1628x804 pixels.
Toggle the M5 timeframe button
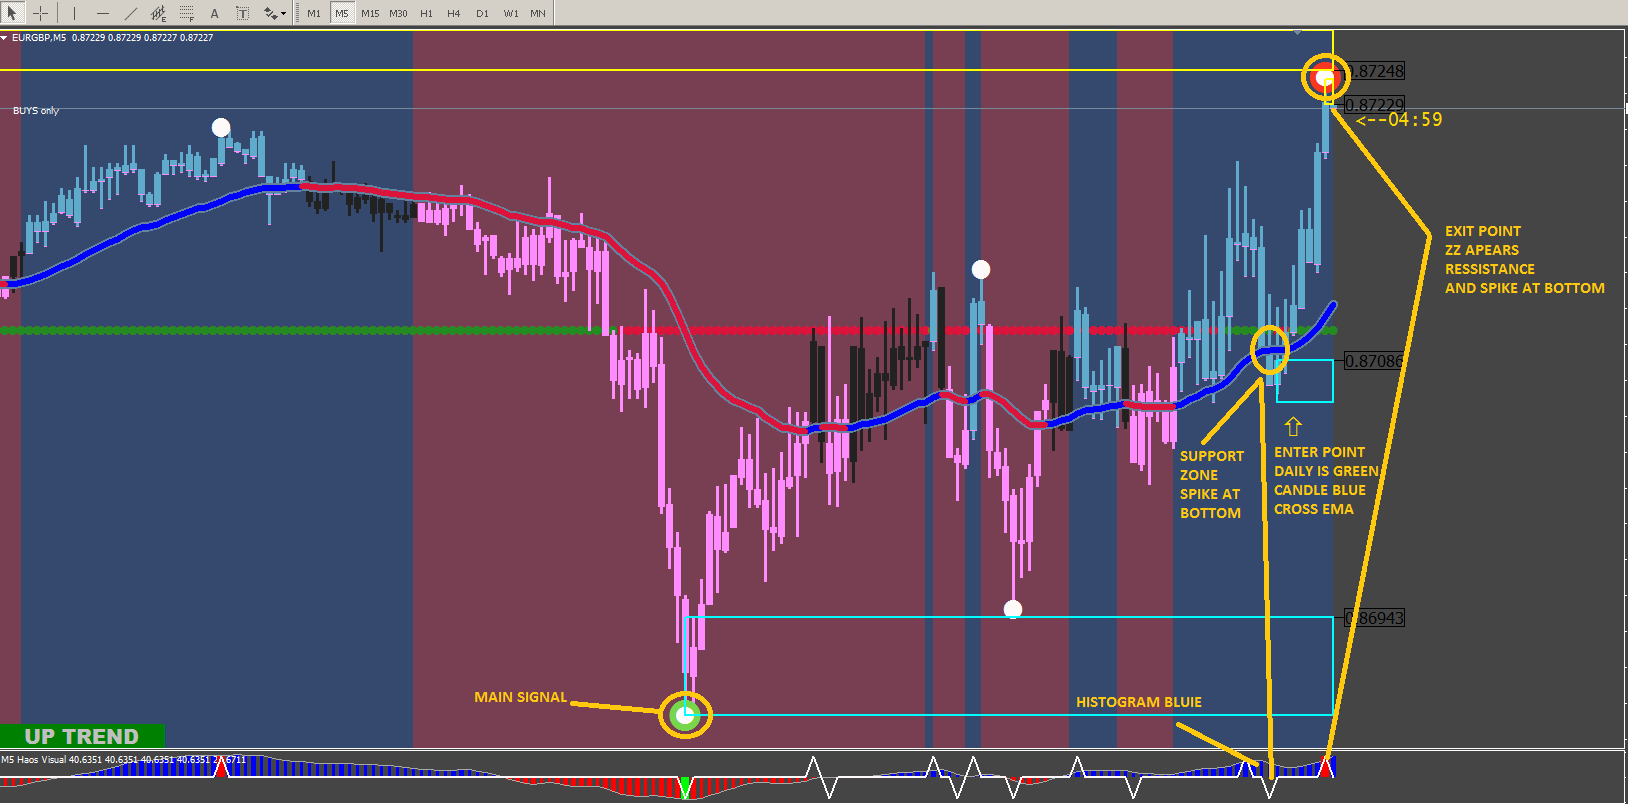click(x=342, y=13)
